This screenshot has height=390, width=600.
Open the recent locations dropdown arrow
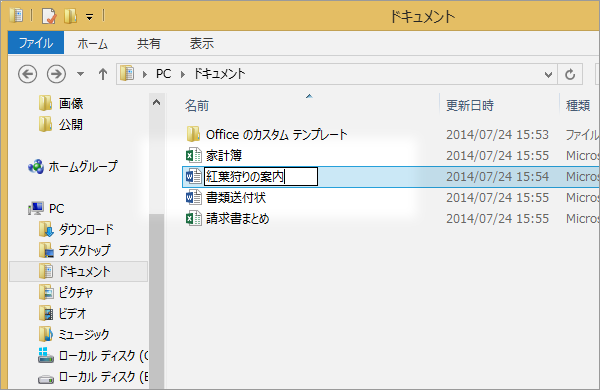click(80, 73)
